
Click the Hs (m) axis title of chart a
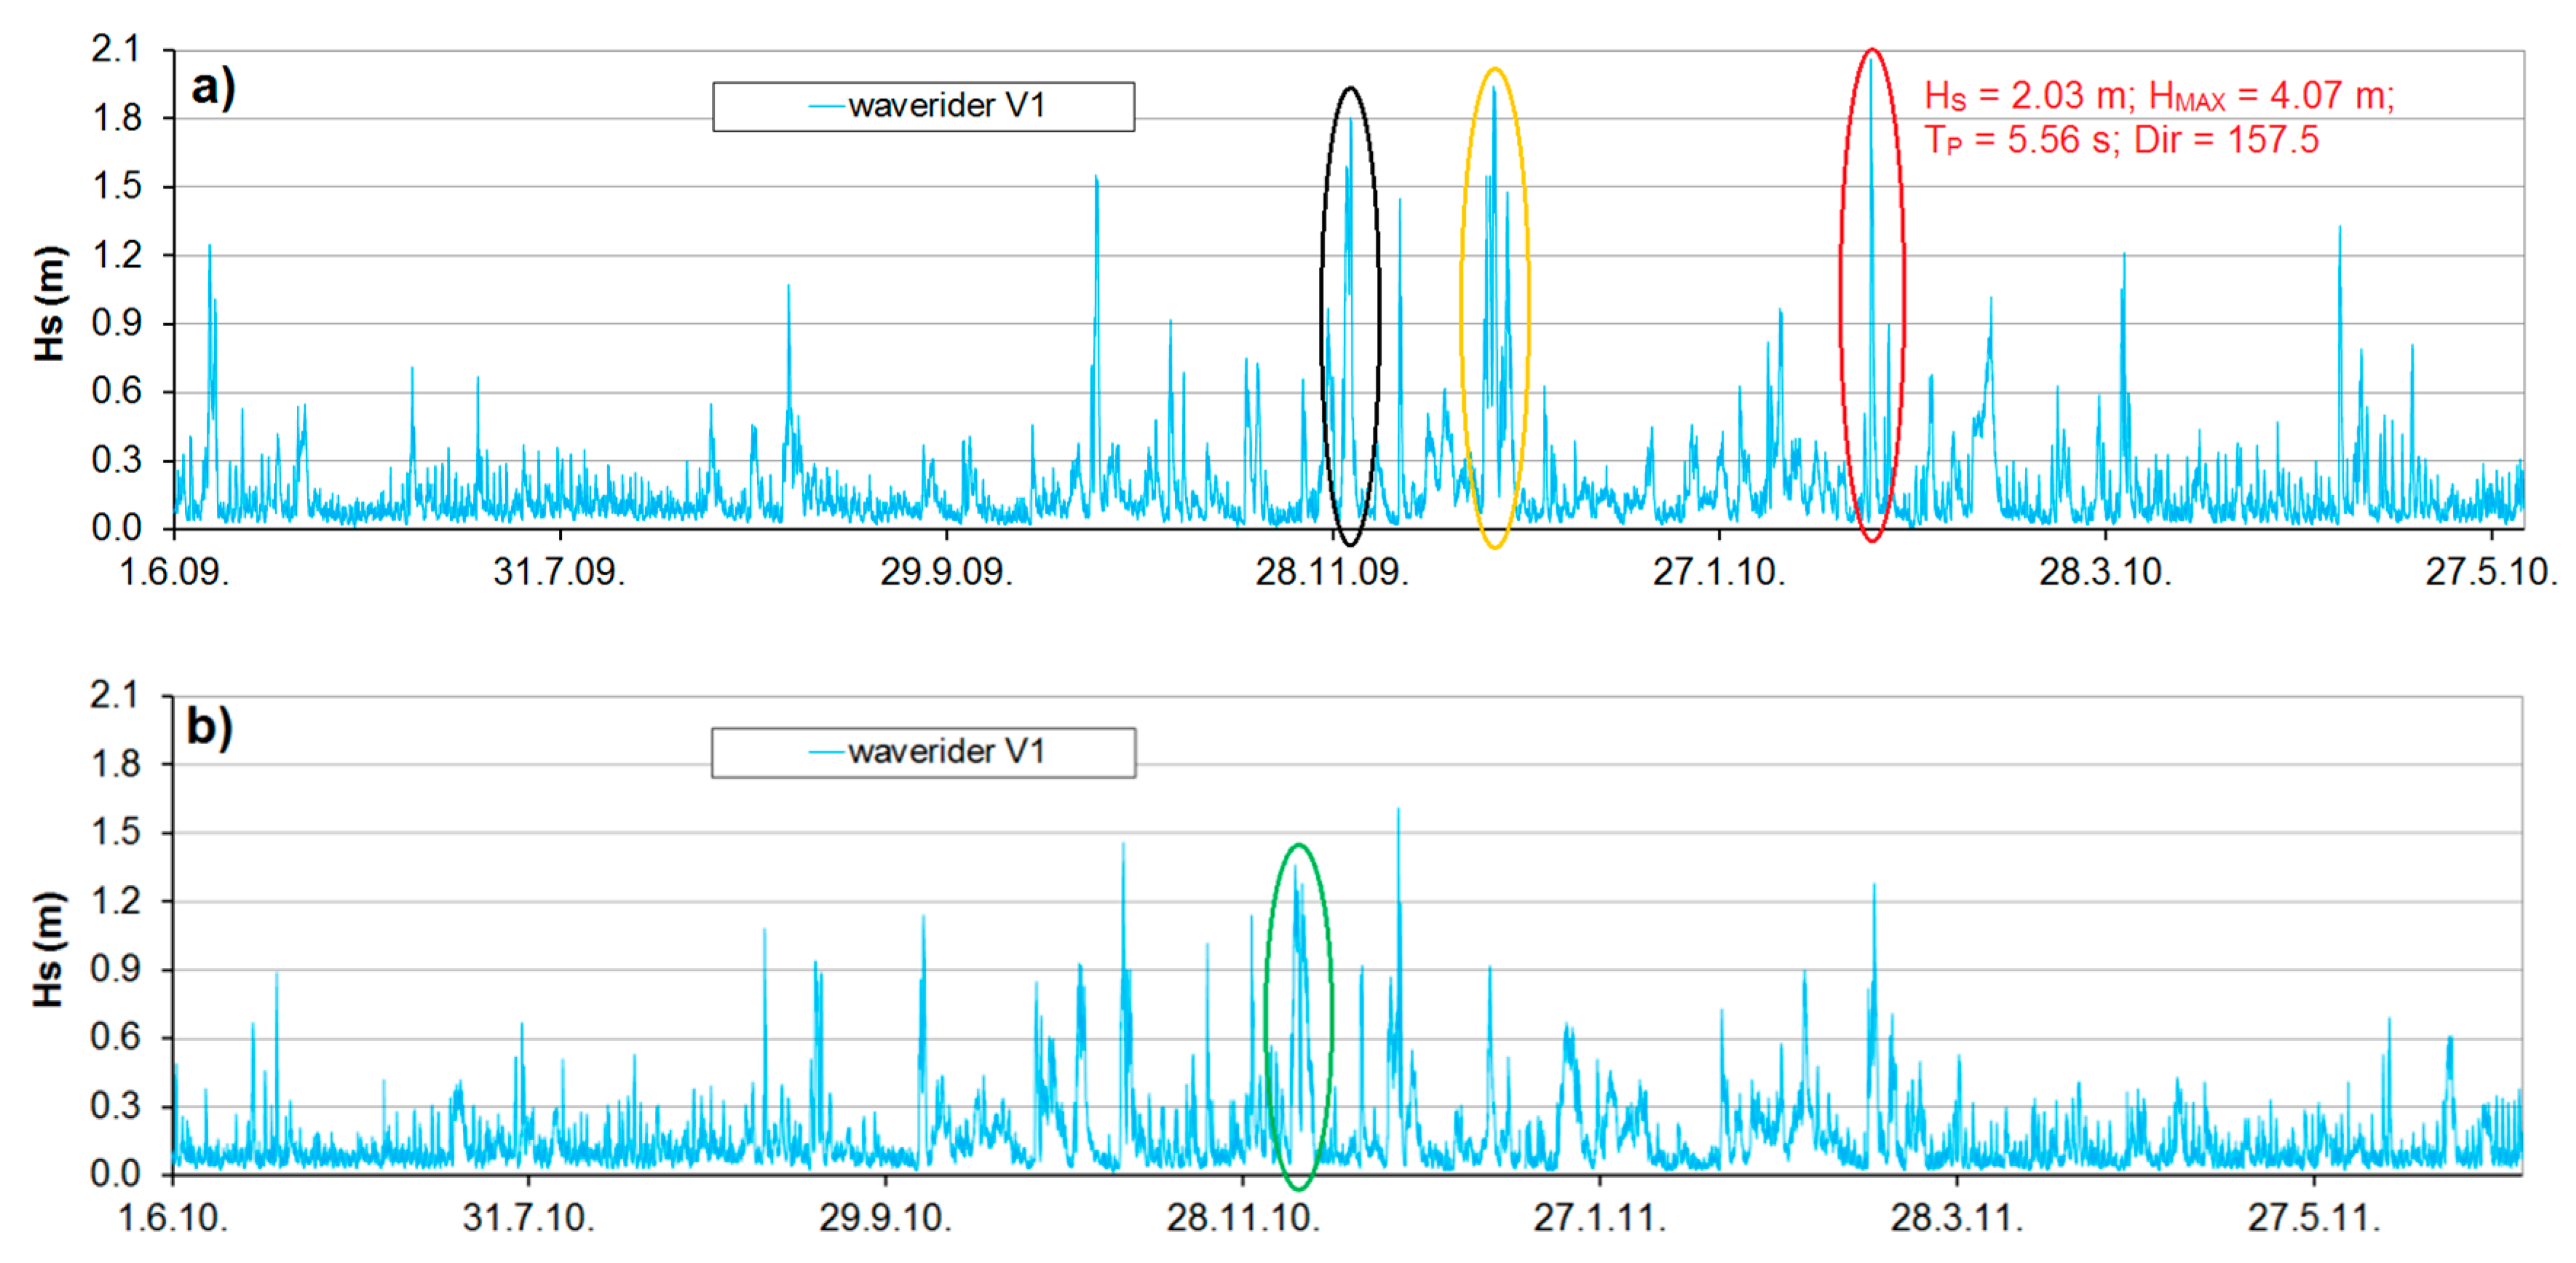[x=50, y=303]
